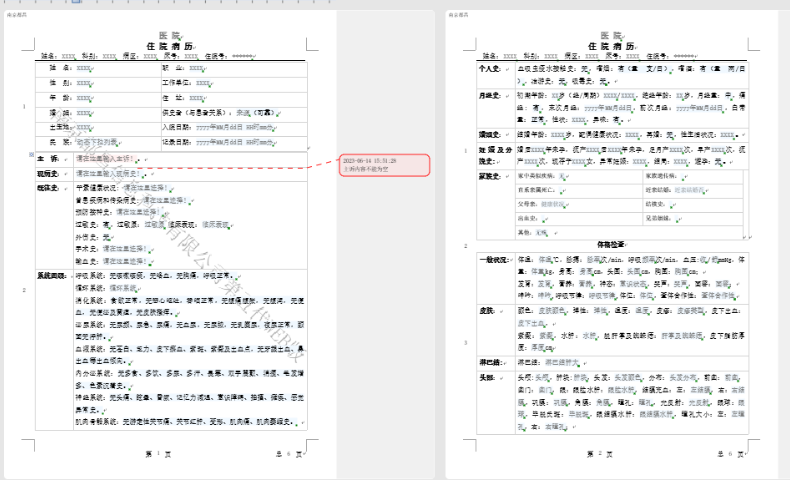The height and width of the screenshot is (480, 790).
Task: Click the table move handle beside 主诉 row
Action: (31, 152)
